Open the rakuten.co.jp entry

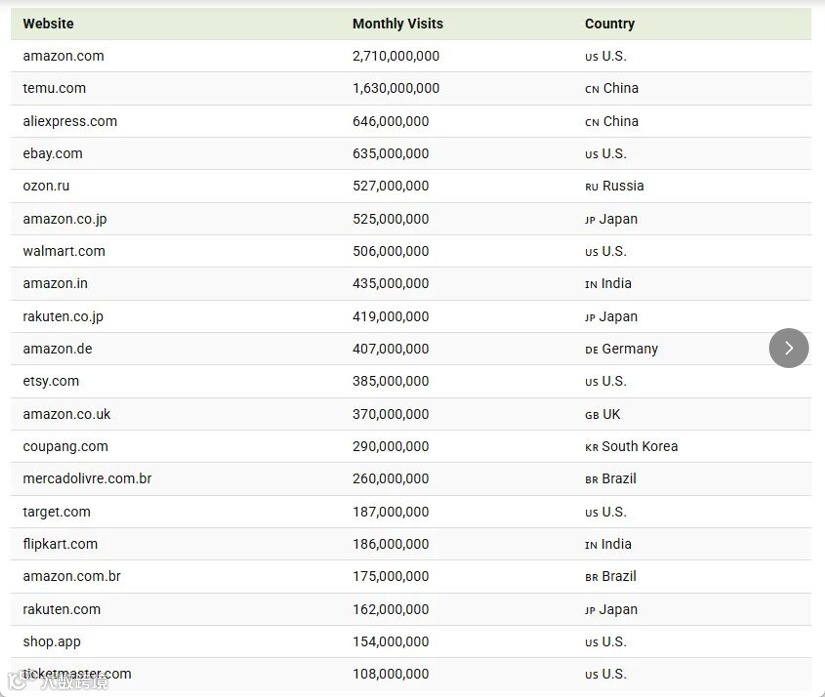tap(63, 317)
